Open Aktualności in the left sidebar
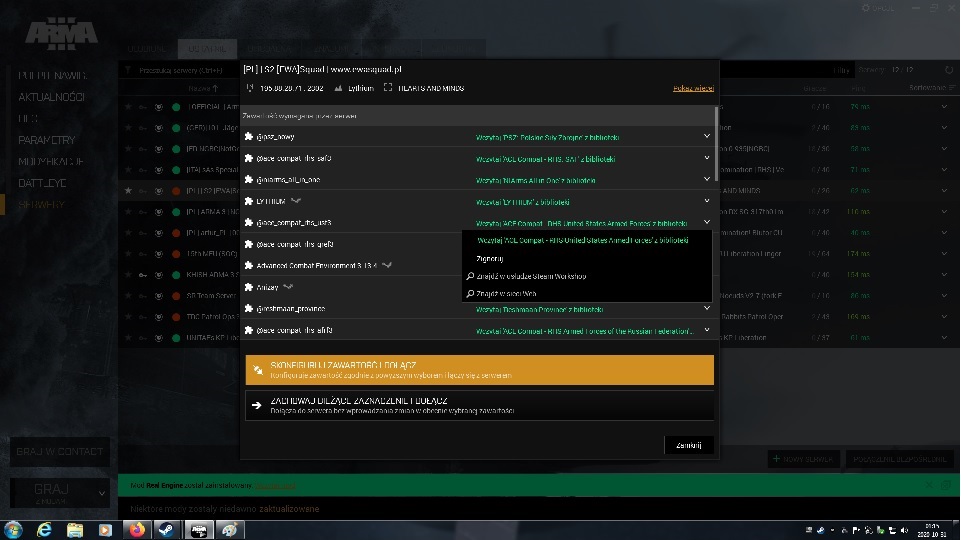 [51, 97]
